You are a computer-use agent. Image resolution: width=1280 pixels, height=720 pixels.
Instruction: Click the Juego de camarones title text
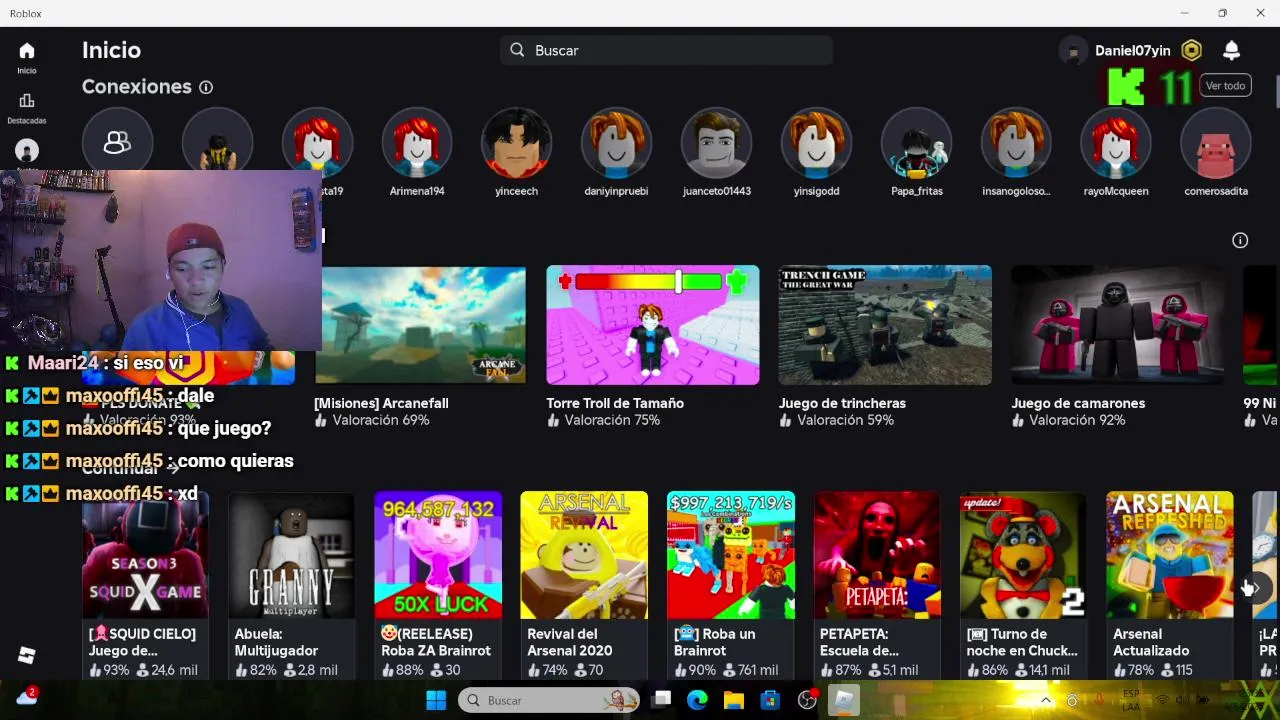[1078, 403]
